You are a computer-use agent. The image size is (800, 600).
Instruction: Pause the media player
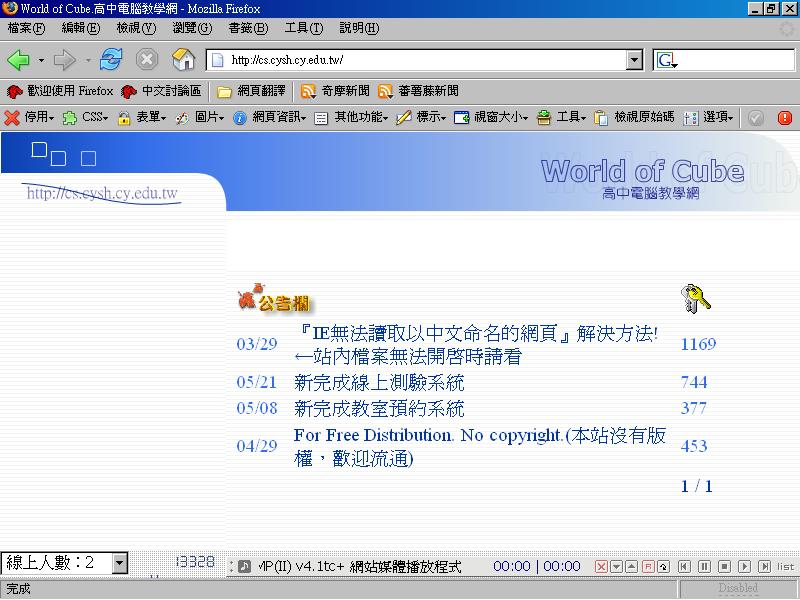point(704,566)
